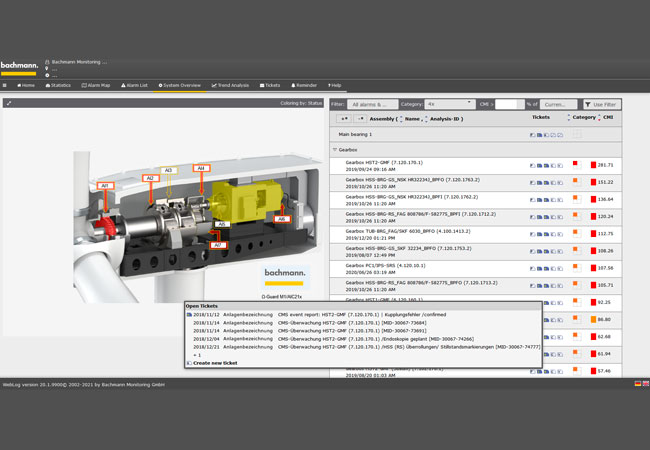Select sensor label A/5 on the turbine

tap(222, 224)
